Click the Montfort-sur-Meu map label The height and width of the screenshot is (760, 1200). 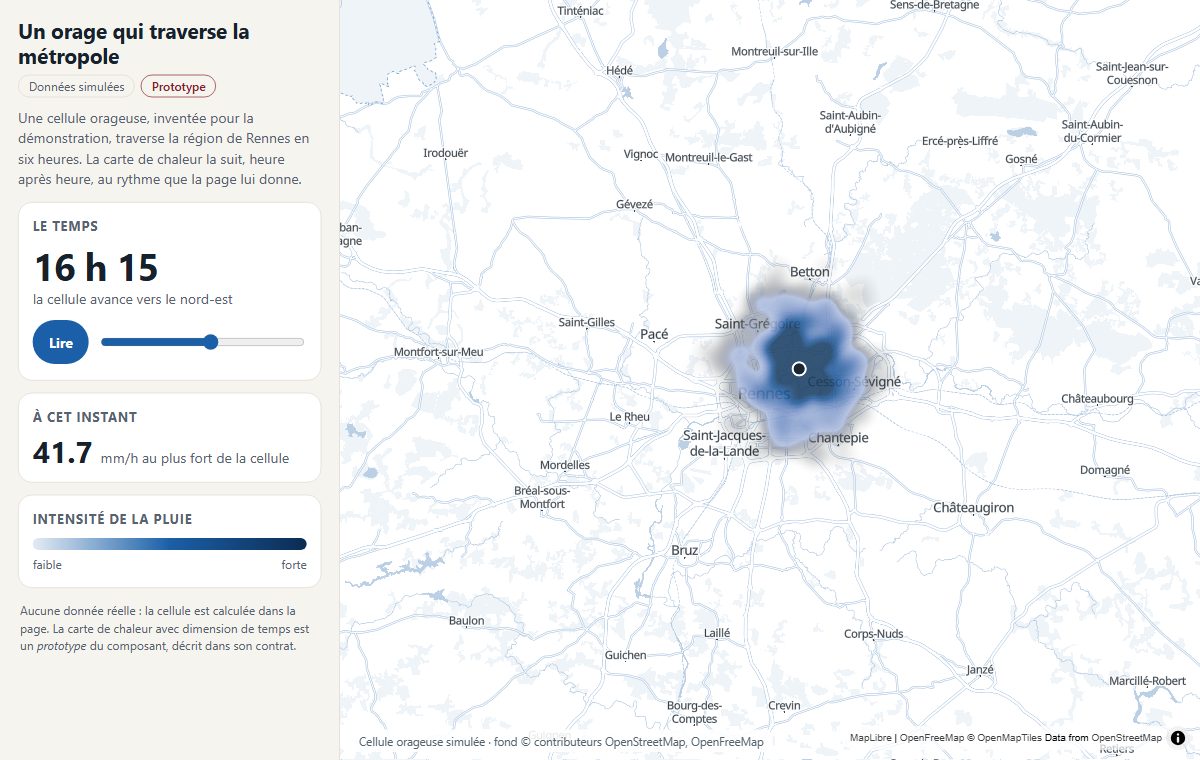point(439,352)
